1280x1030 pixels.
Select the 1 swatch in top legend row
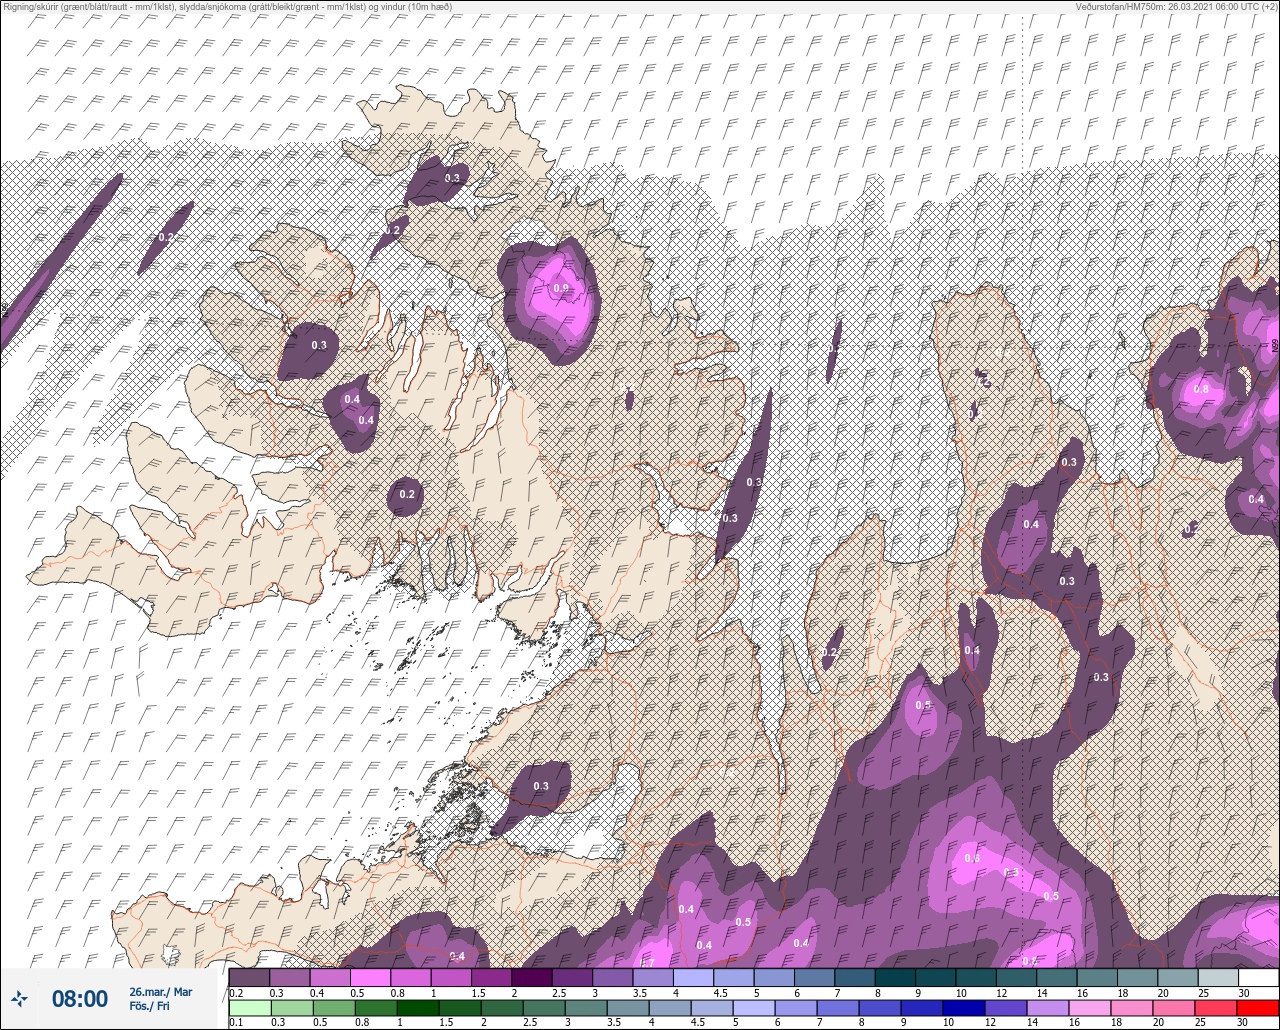coord(451,976)
